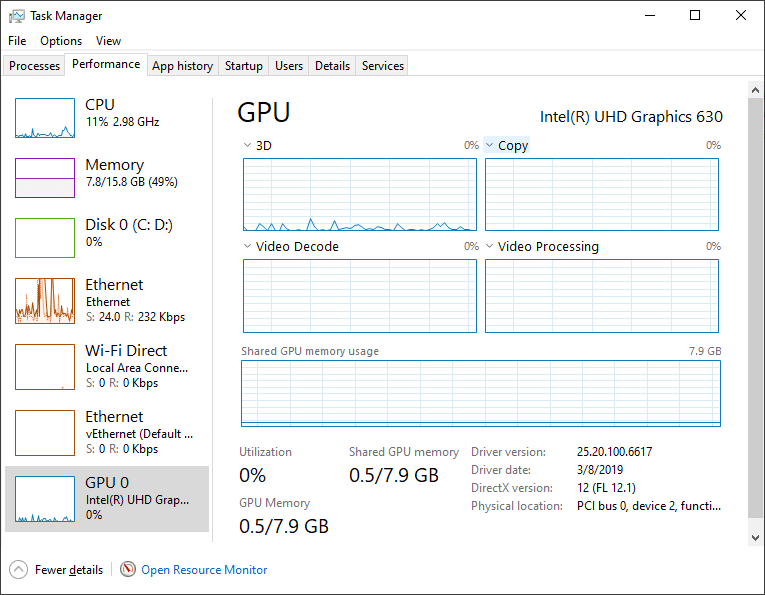The image size is (765, 595).
Task: Select the Memory usage graph thumbnail
Action: 45,178
